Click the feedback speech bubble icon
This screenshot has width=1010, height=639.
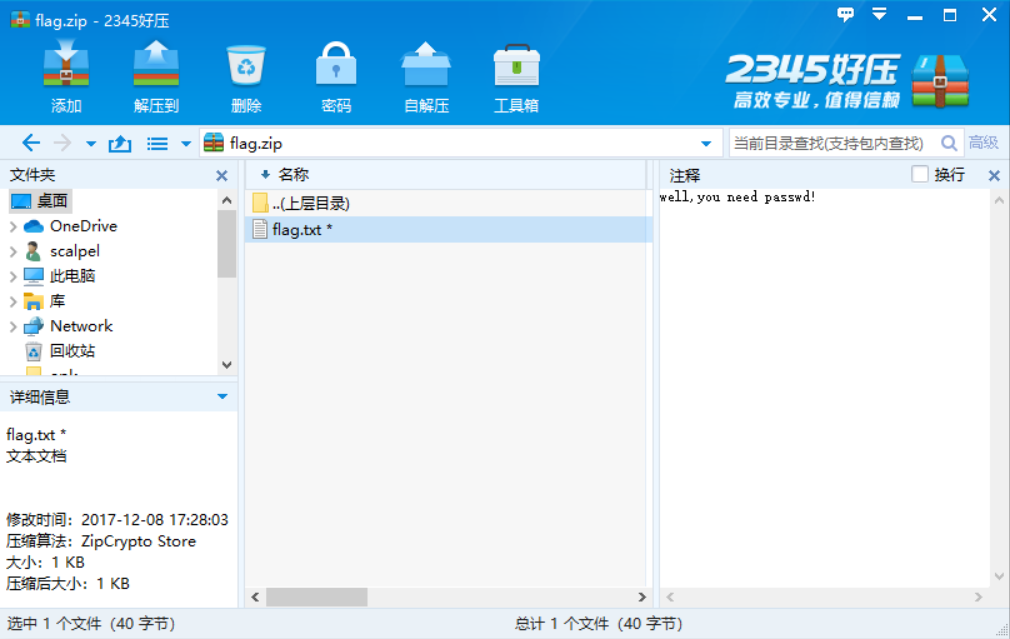pyautogui.click(x=845, y=14)
